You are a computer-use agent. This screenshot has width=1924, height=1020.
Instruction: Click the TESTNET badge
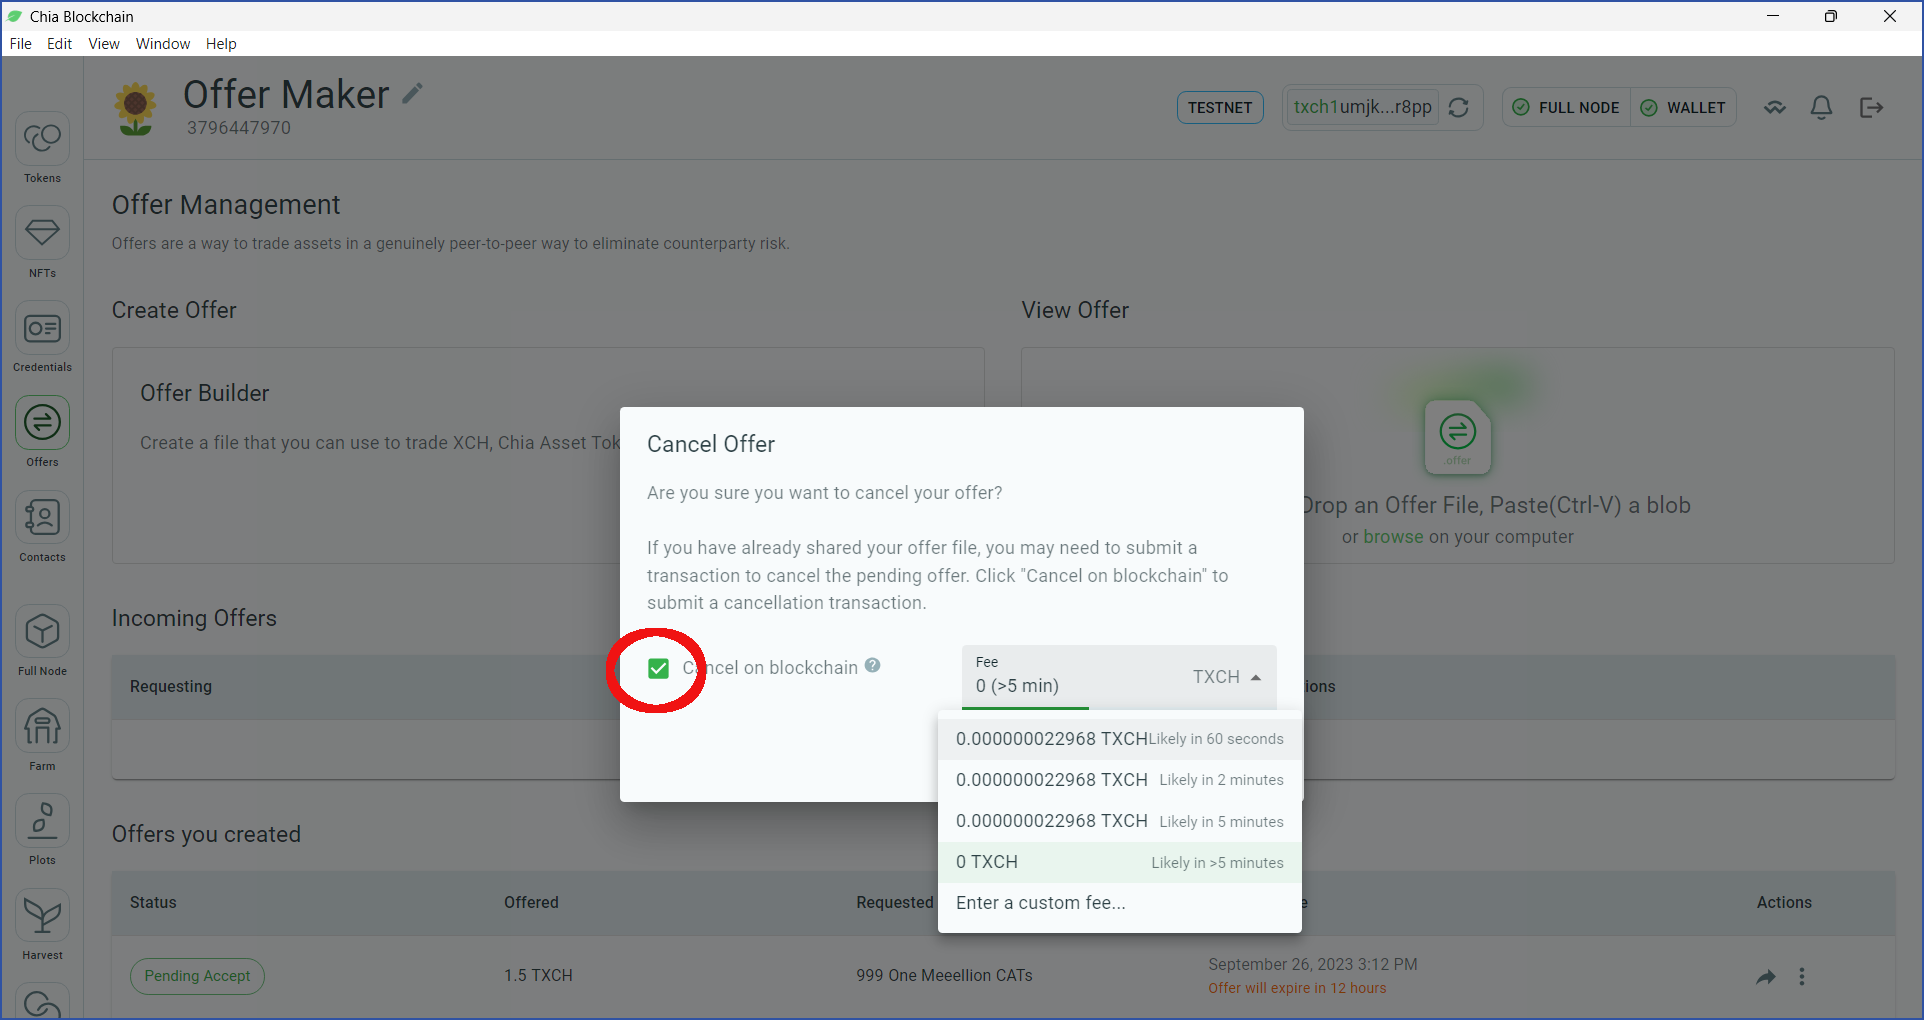[x=1220, y=107]
